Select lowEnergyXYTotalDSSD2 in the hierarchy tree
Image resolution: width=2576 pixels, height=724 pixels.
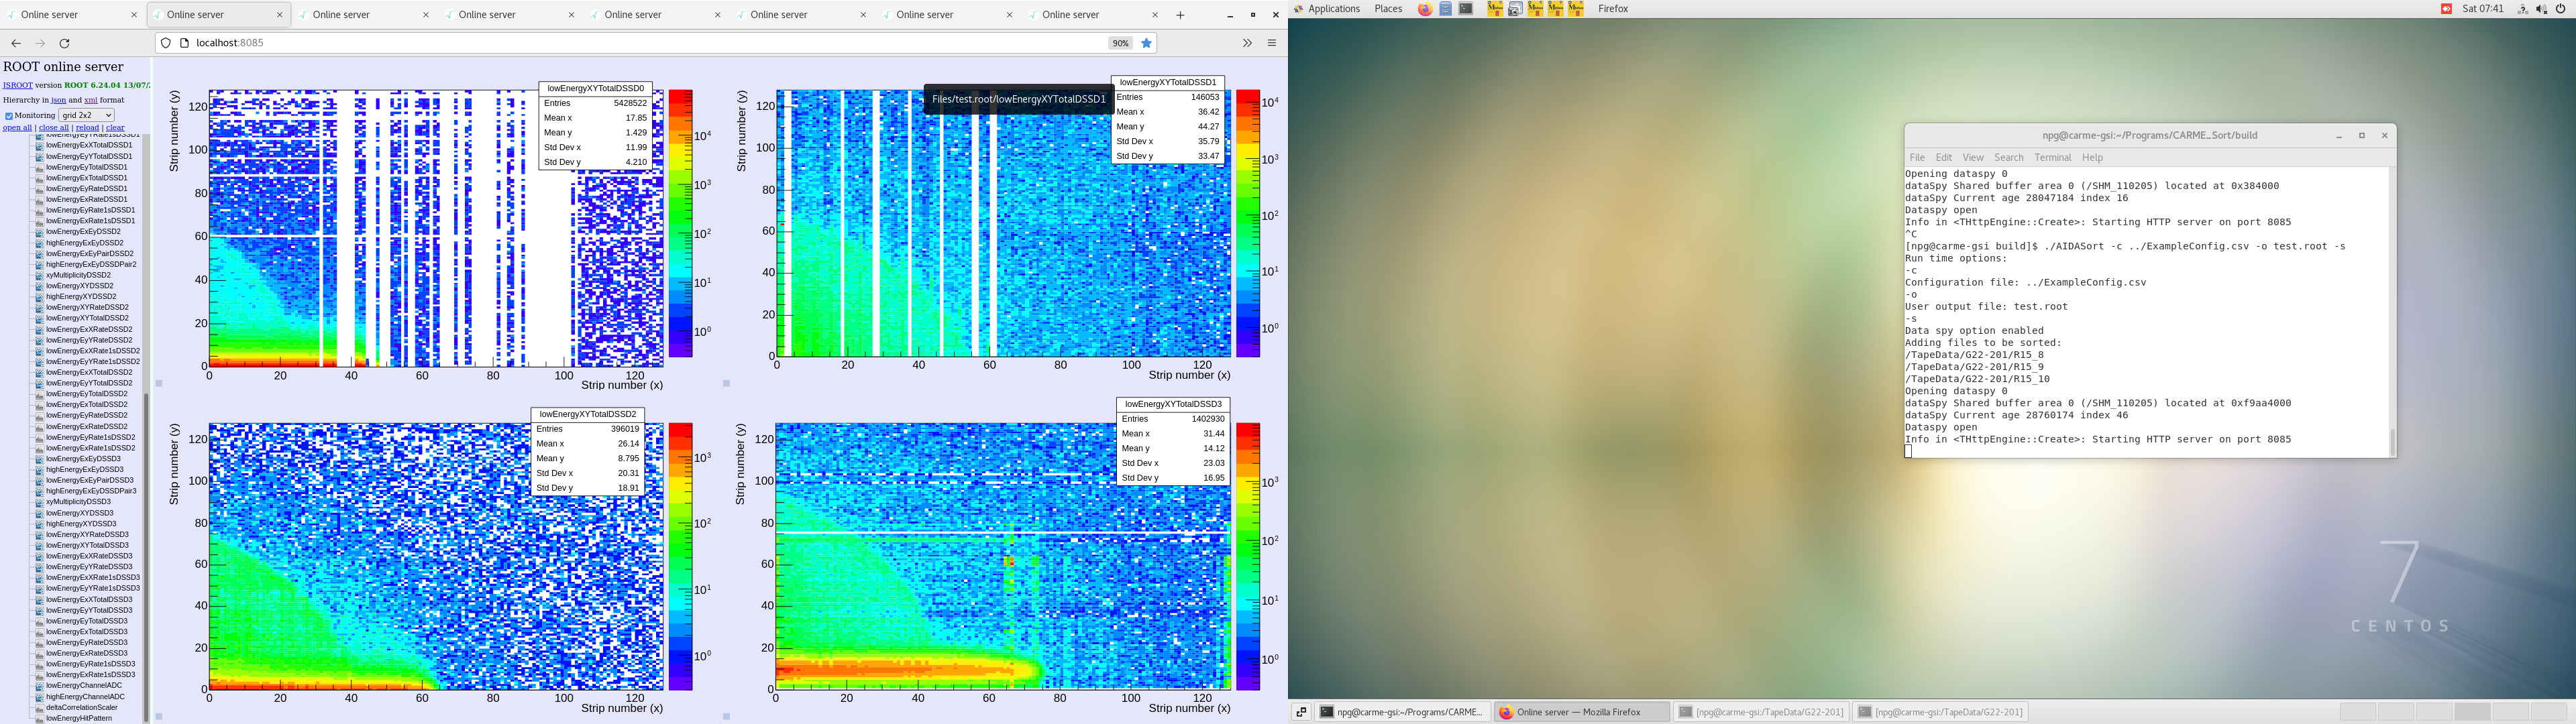pos(87,318)
